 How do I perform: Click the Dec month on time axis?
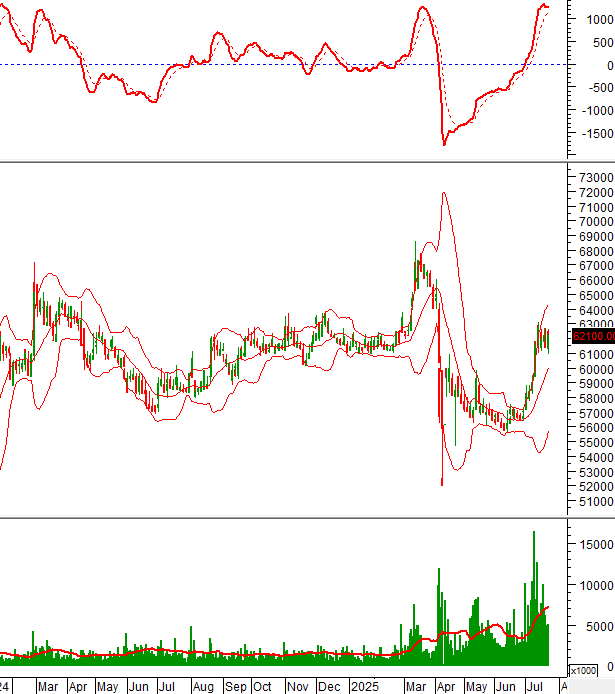pyautogui.click(x=329, y=687)
